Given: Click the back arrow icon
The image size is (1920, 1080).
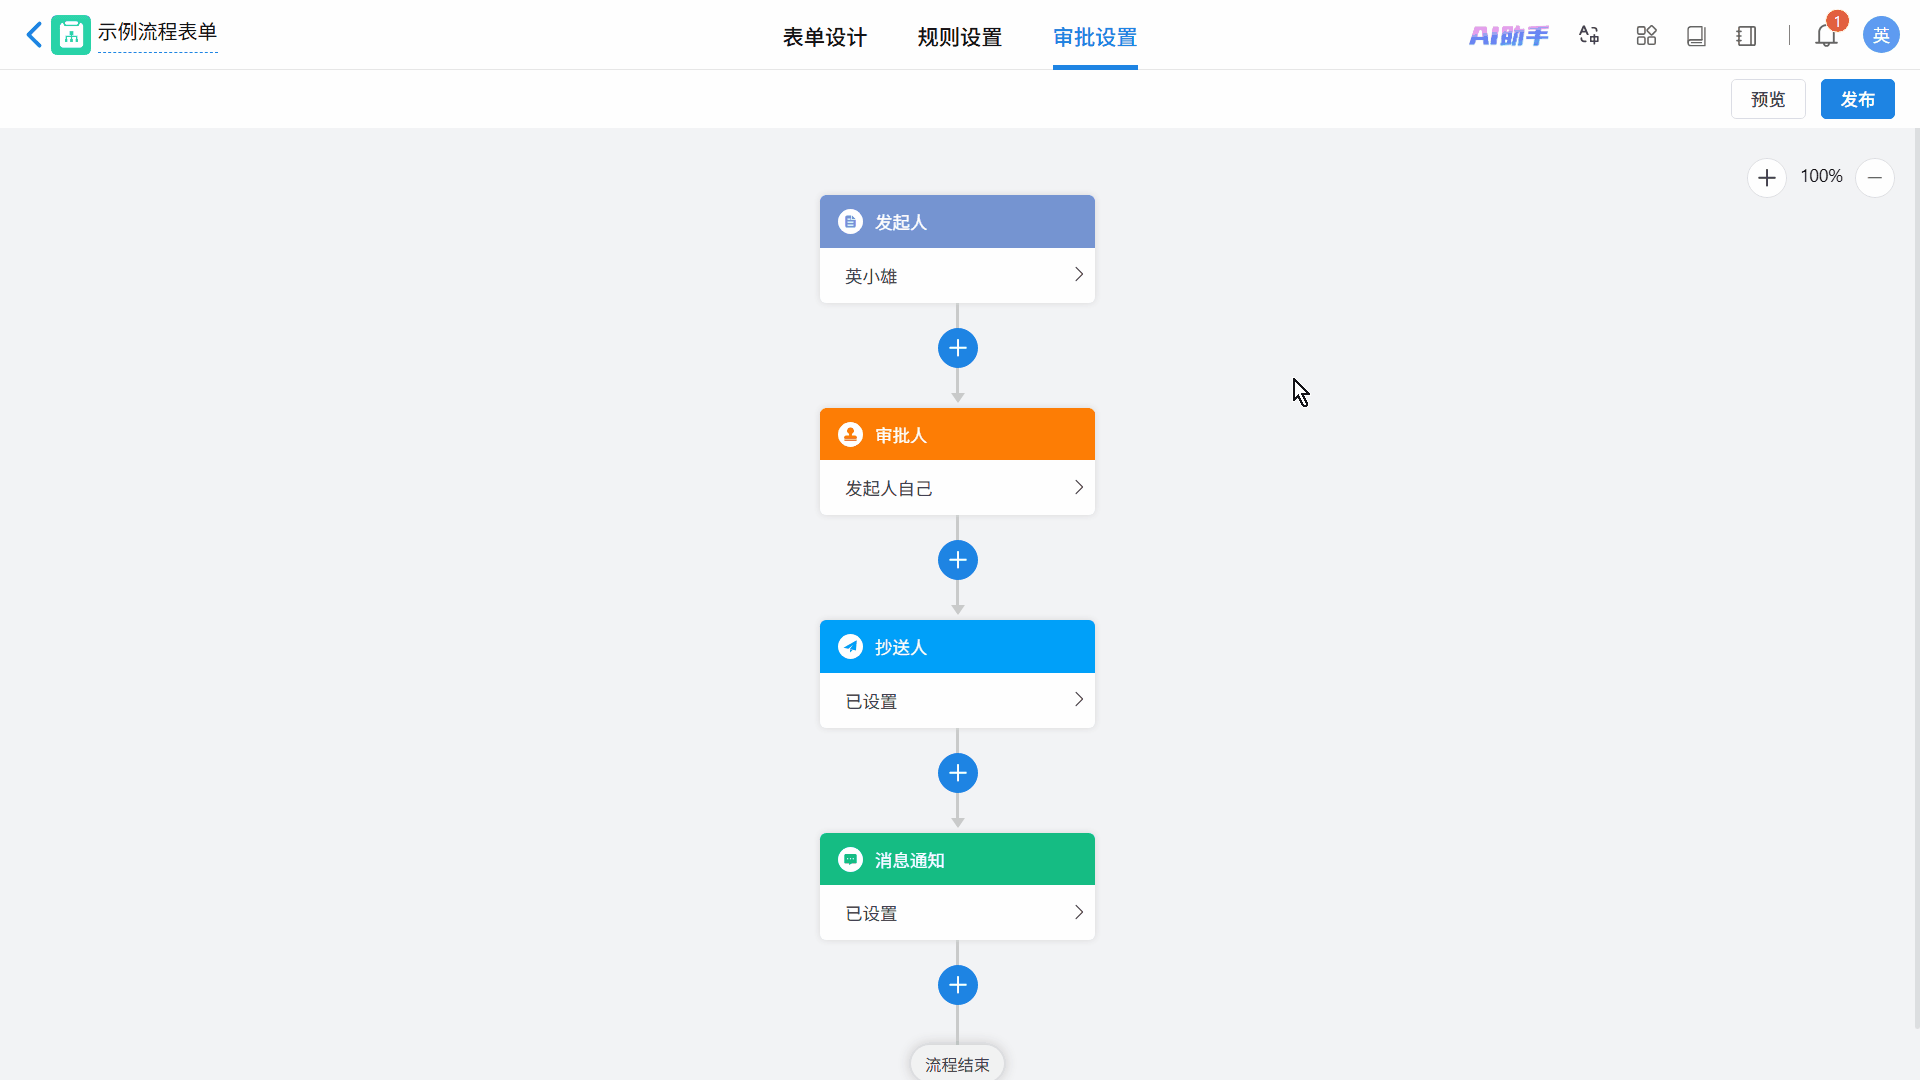Looking at the screenshot, I should (34, 35).
